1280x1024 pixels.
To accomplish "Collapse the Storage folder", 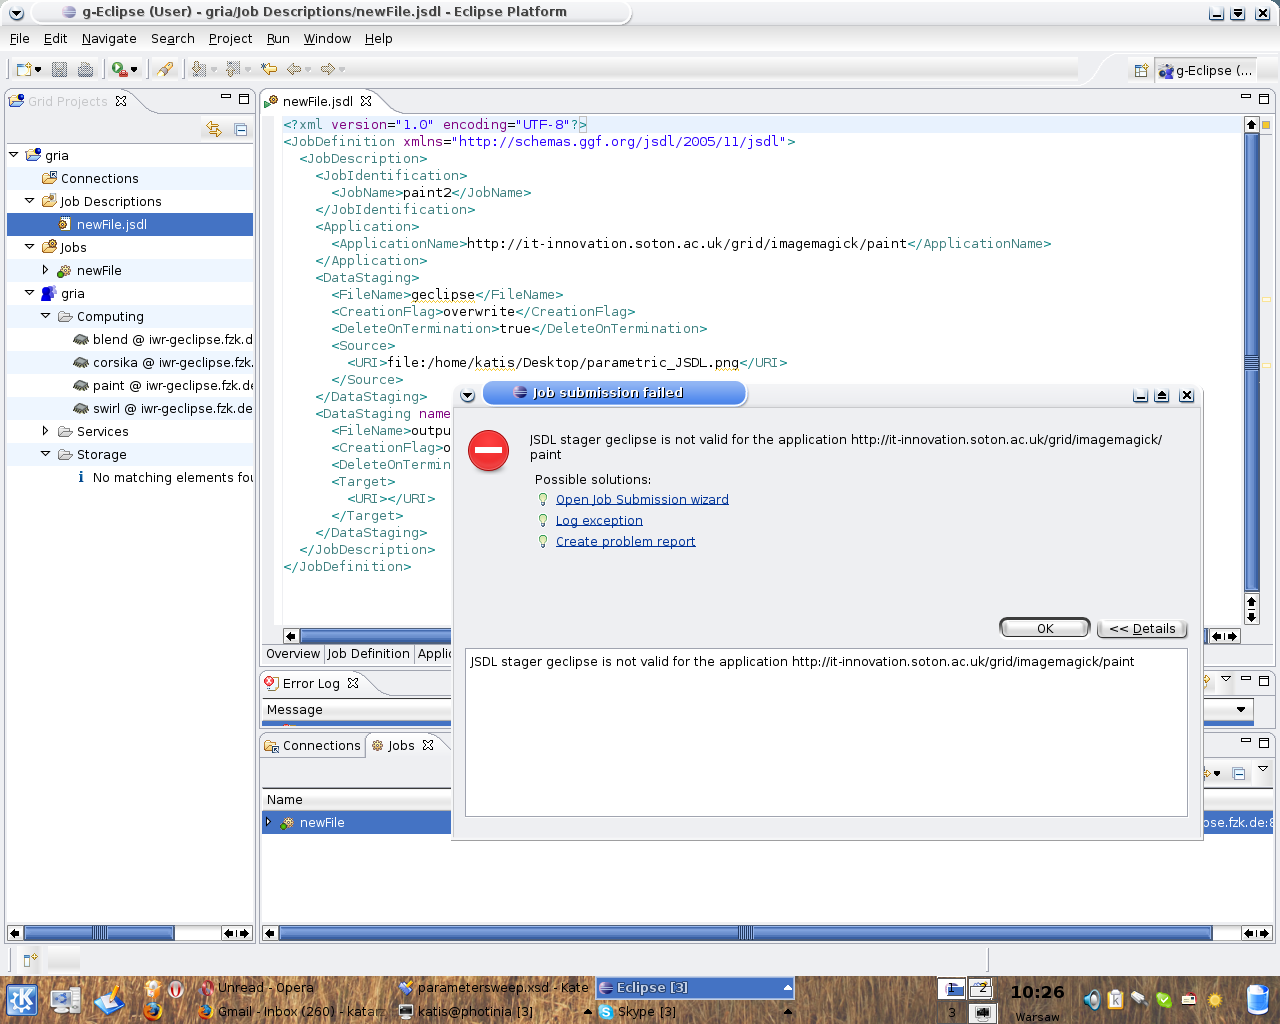I will 45,454.
